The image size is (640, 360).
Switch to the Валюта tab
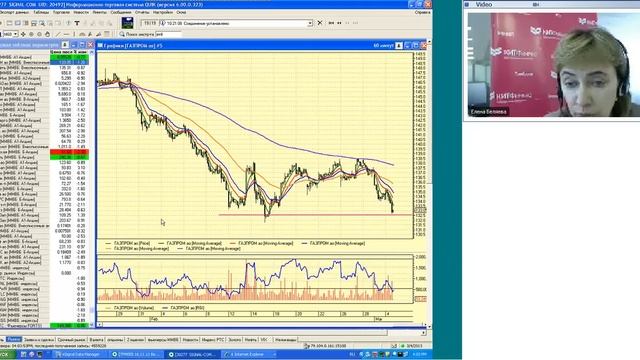[x=96, y=340]
